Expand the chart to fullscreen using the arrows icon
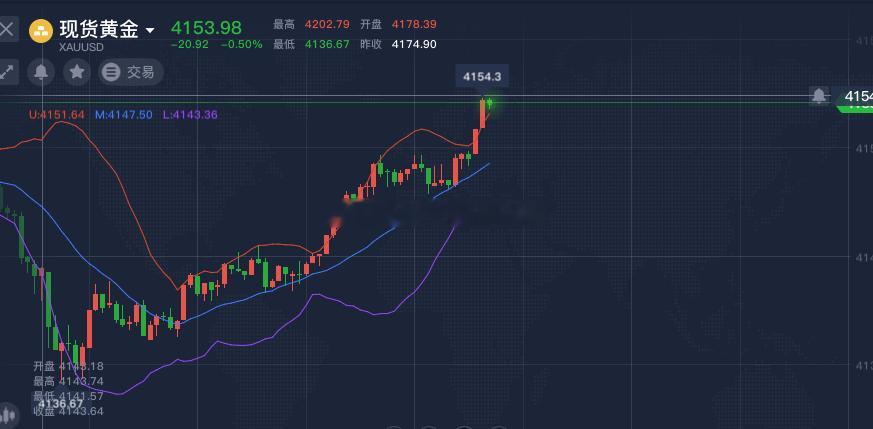 pyautogui.click(x=7, y=72)
